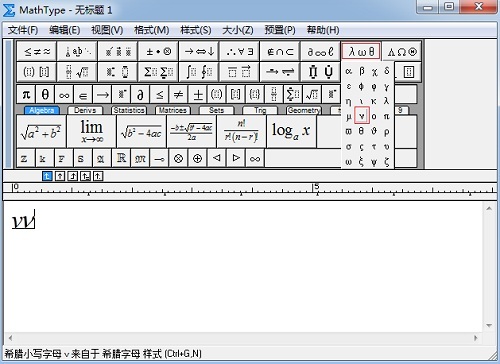
Task: Insert the limit x→∞ expression
Action: pyautogui.click(x=91, y=132)
